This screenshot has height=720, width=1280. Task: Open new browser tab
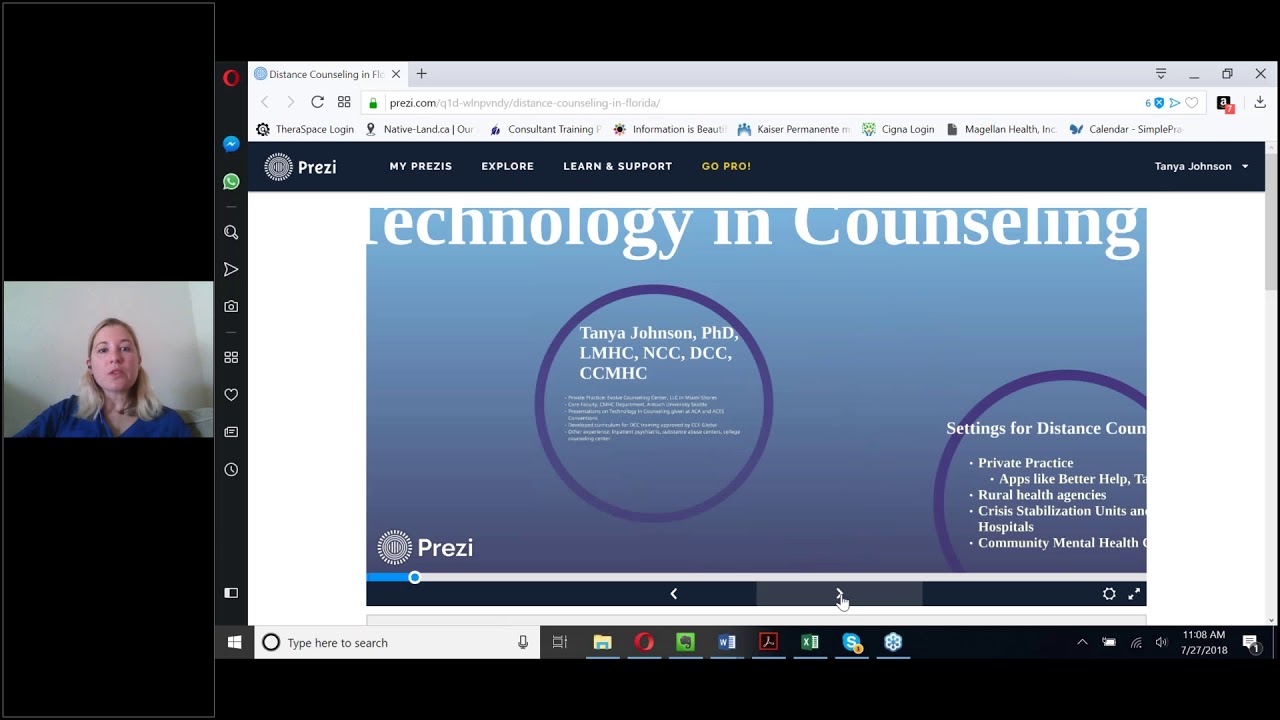[421, 74]
